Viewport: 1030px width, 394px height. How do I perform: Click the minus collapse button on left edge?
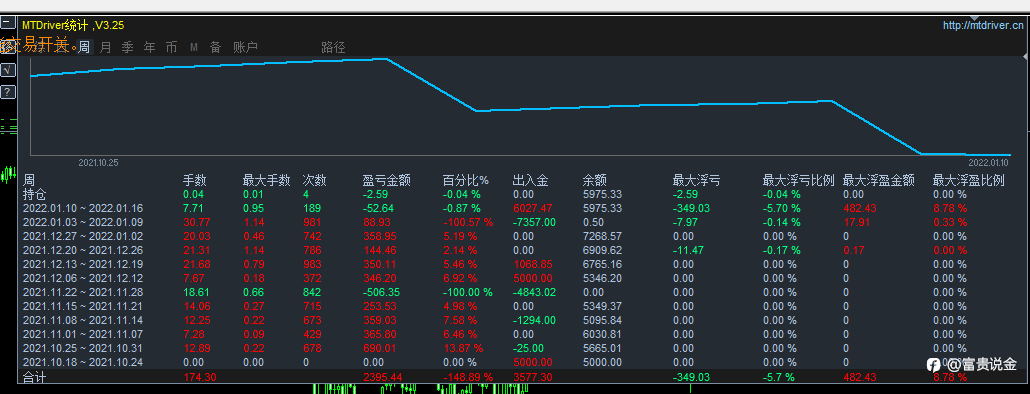click(x=7, y=22)
